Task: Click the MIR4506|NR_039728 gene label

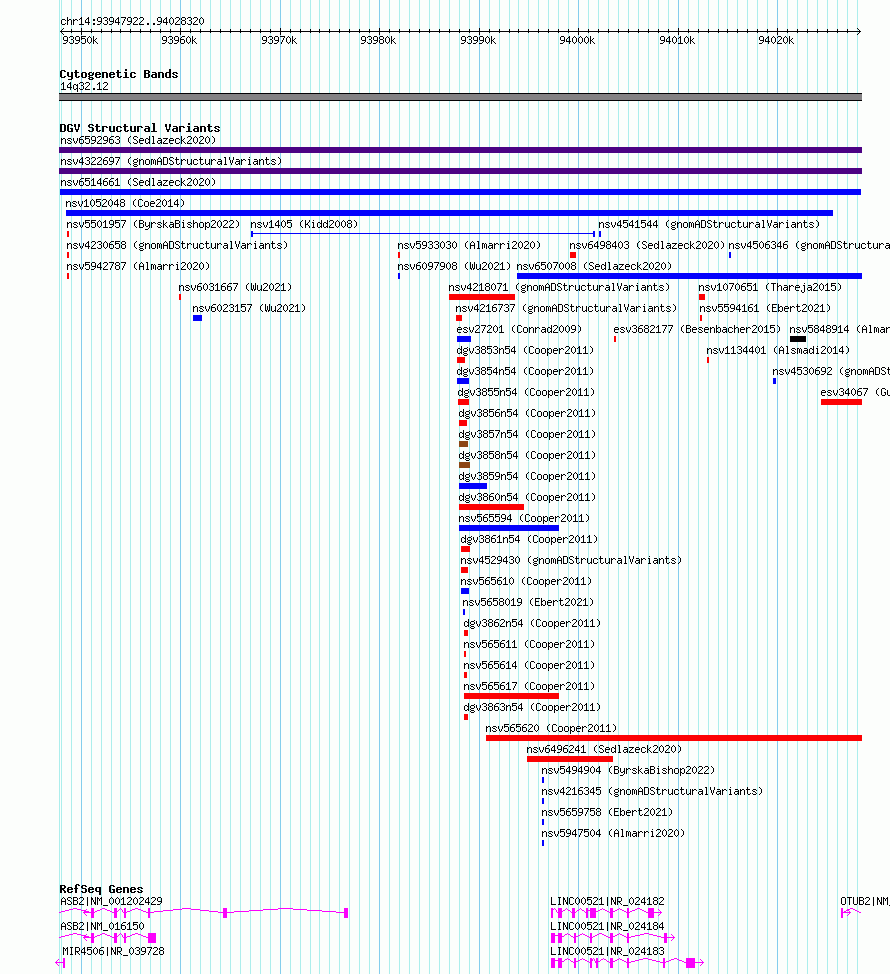Action: [x=114, y=952]
